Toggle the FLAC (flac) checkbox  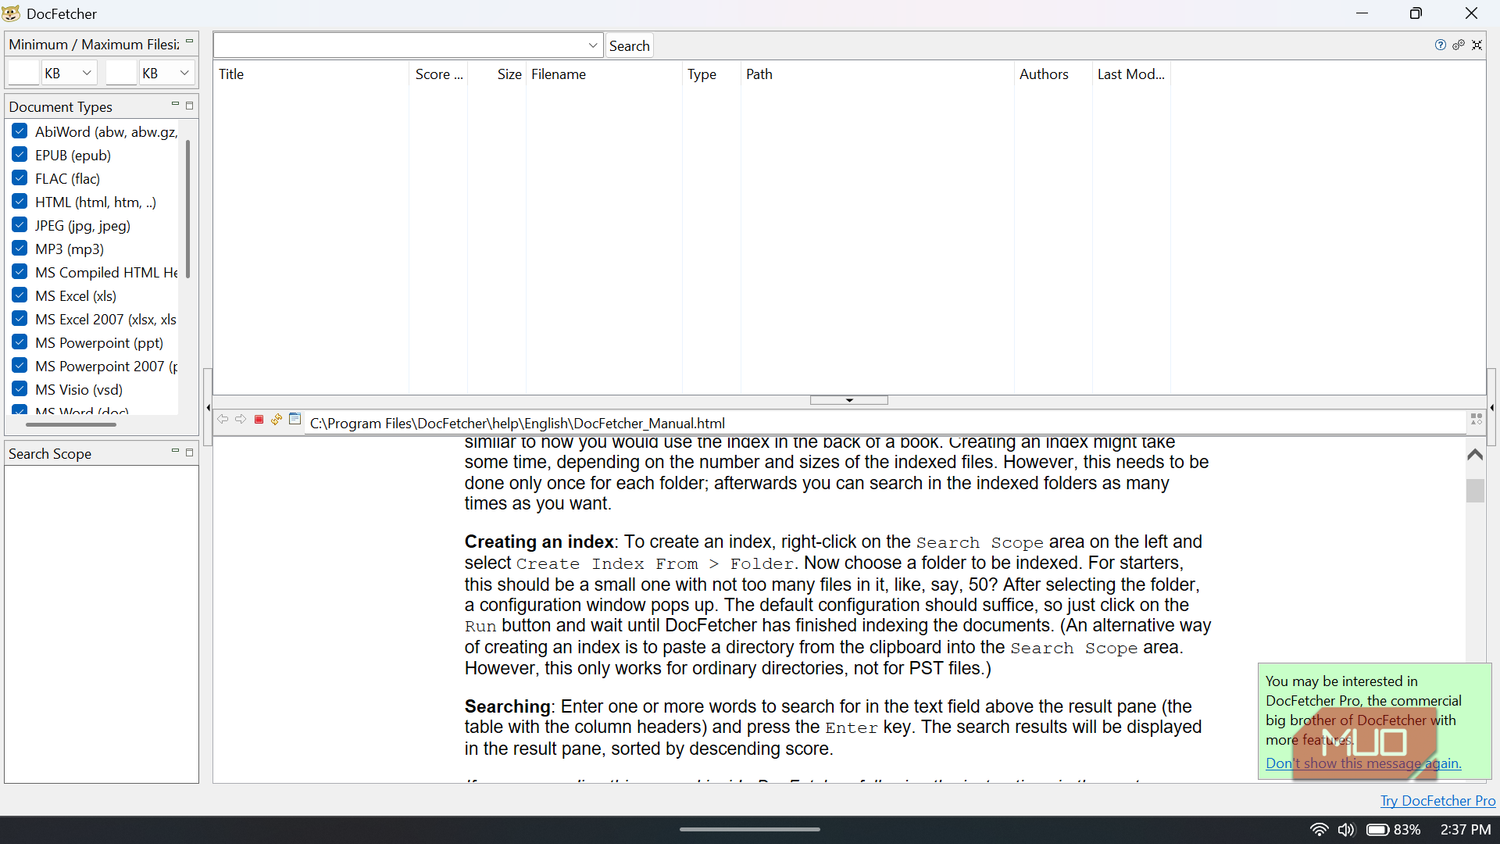[19, 178]
